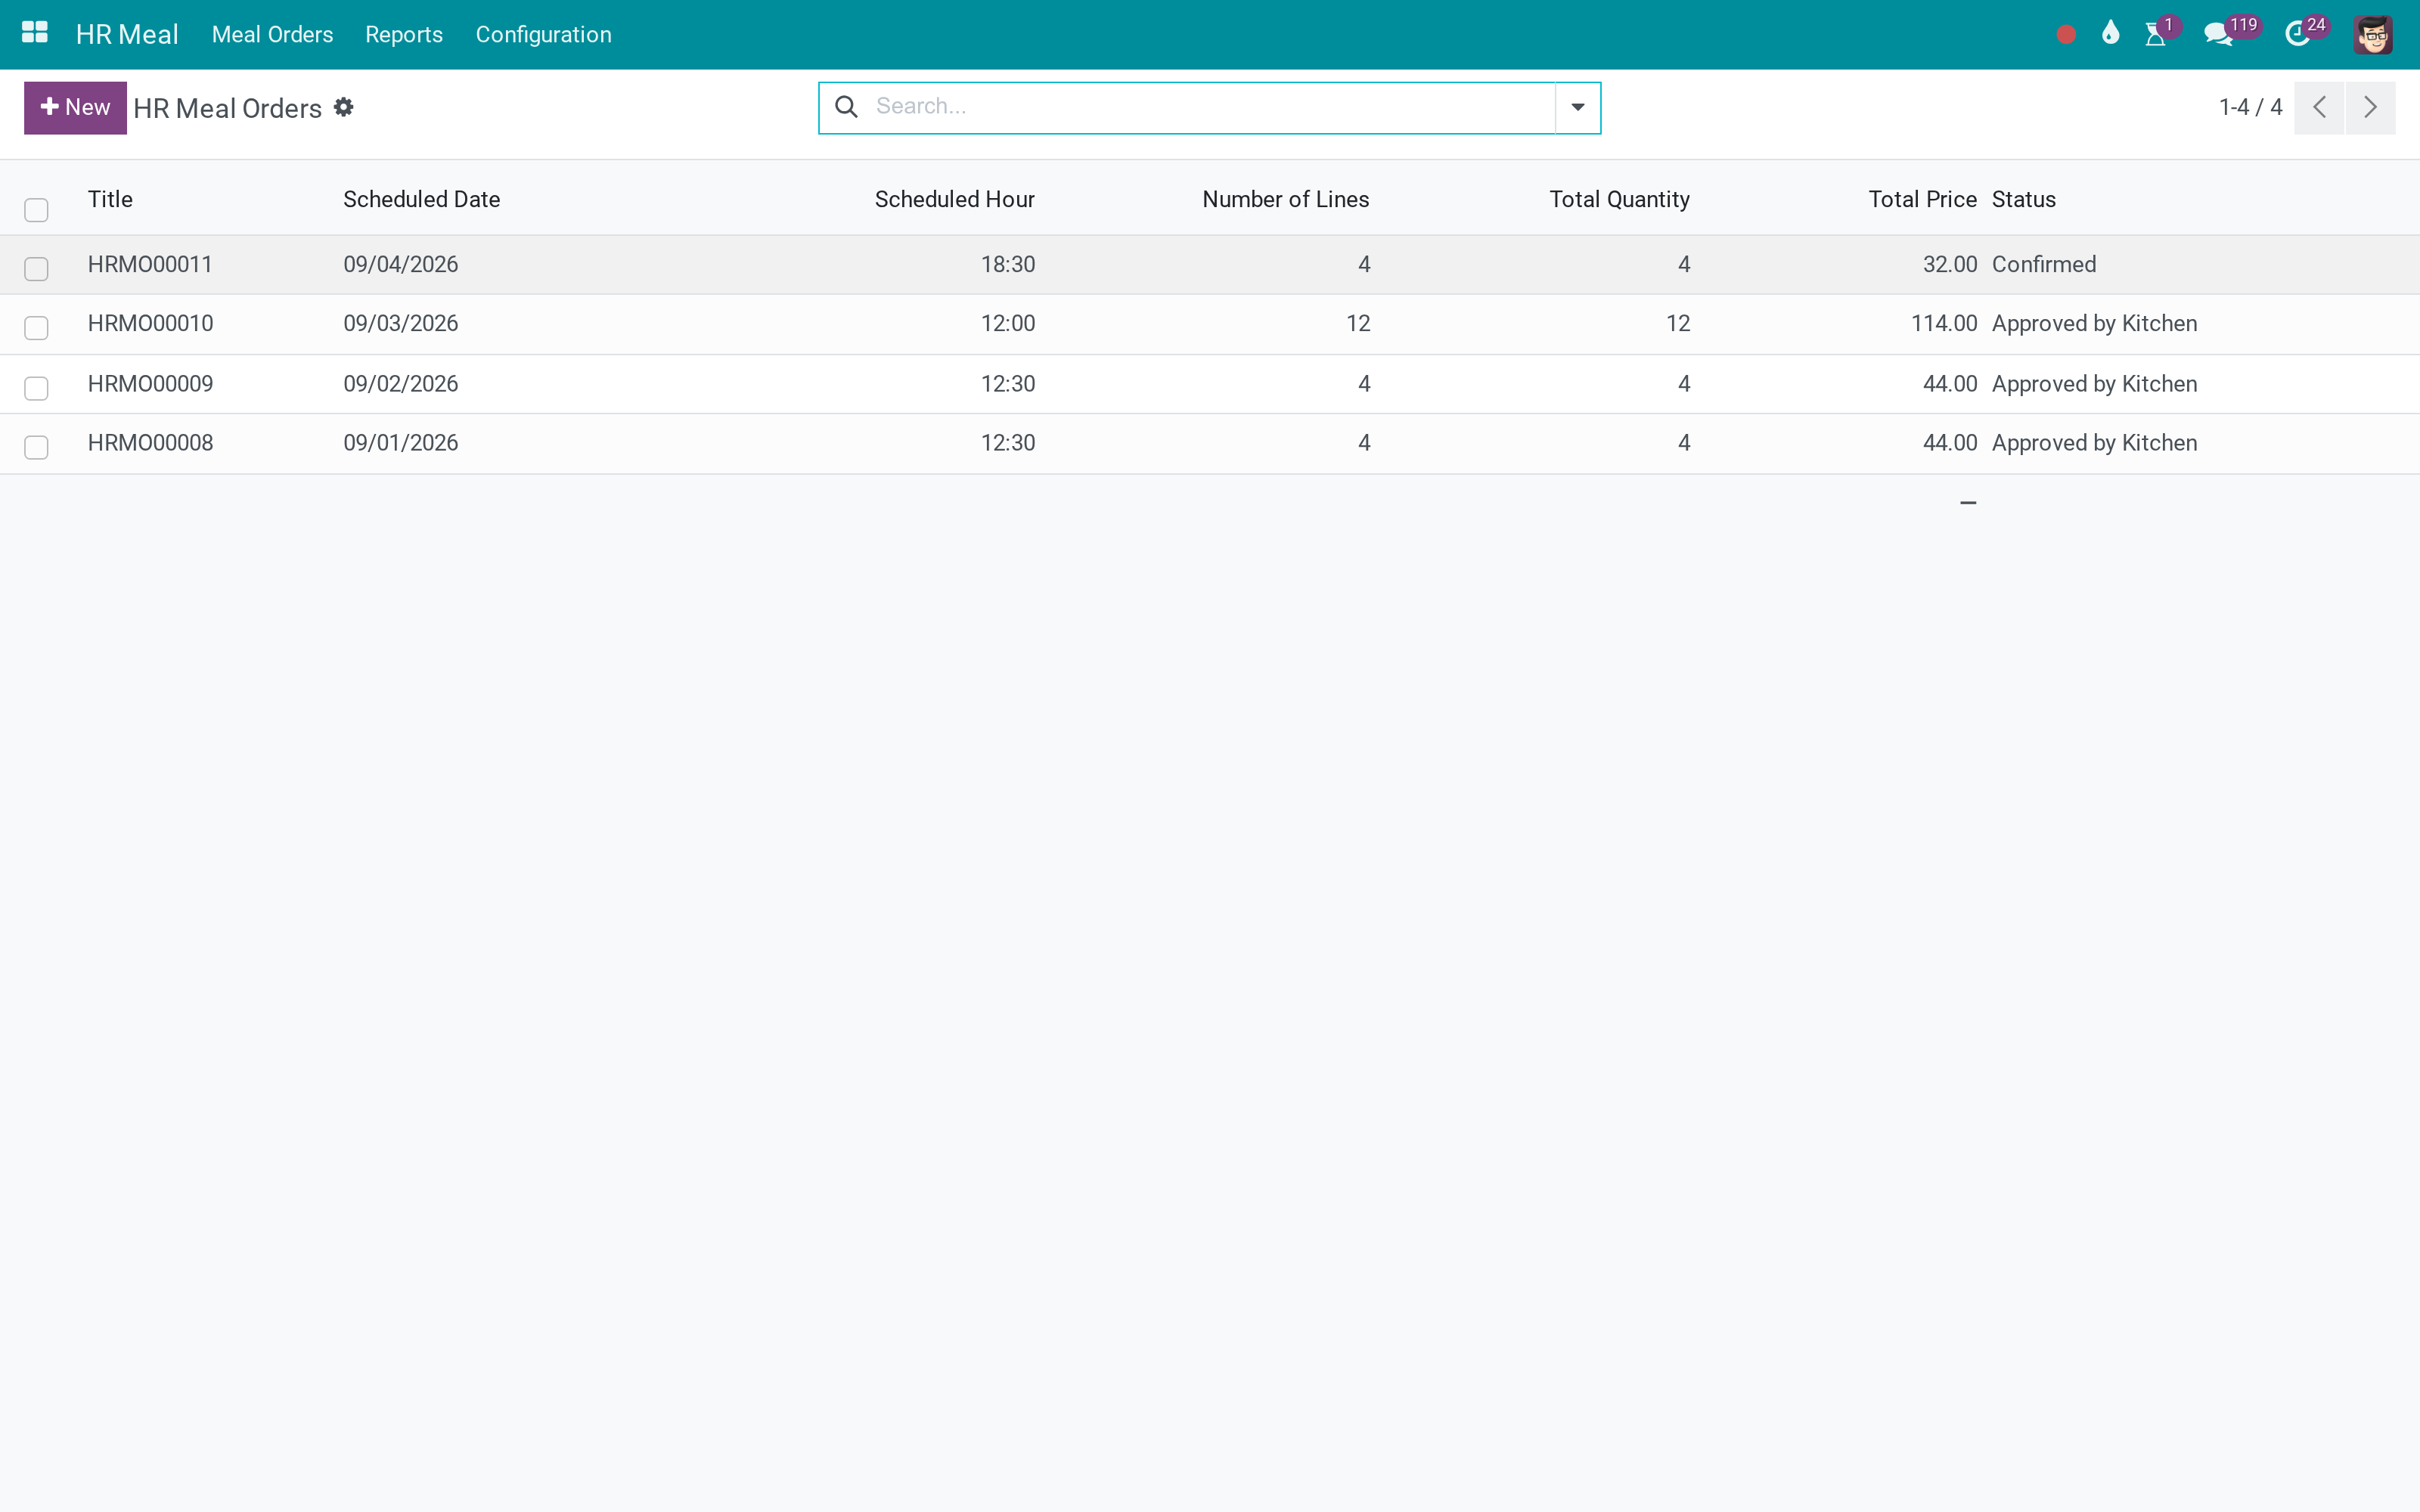
Task: Sort by Title column header
Action: pyautogui.click(x=110, y=199)
